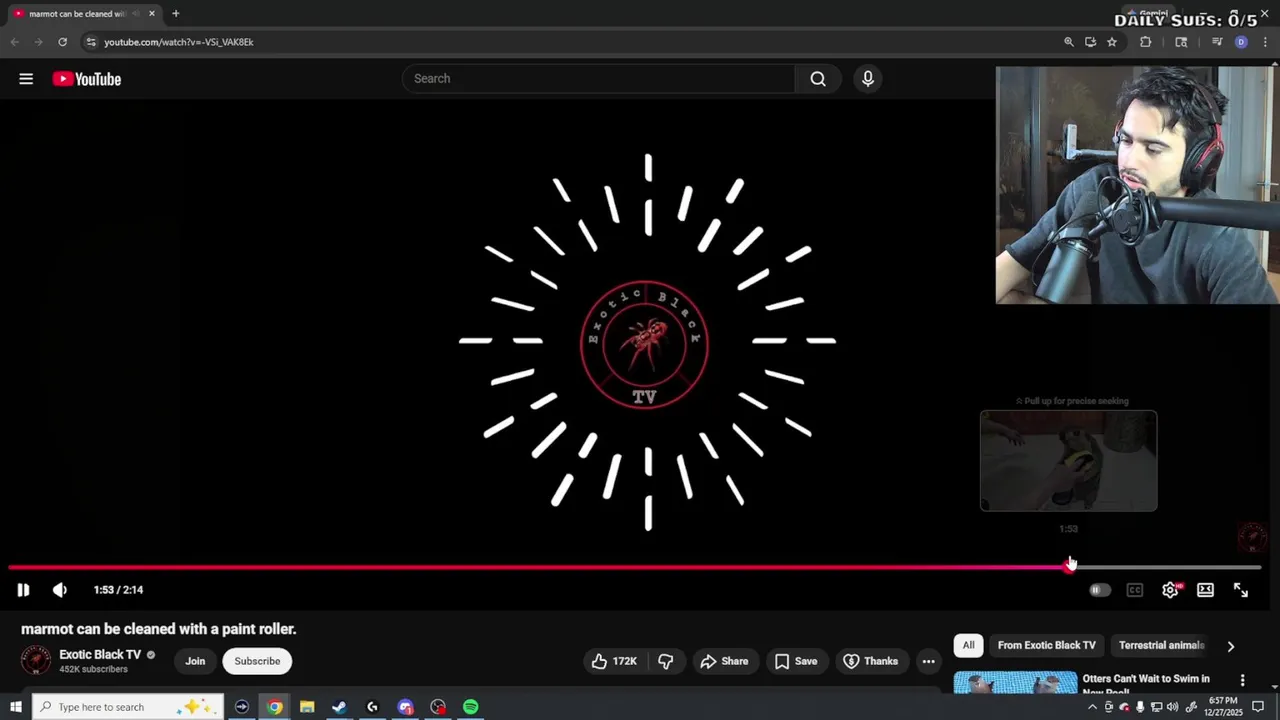Screen dimensions: 1280x720
Task: Click the taskbar 'Type here to search' box
Action: point(130,707)
